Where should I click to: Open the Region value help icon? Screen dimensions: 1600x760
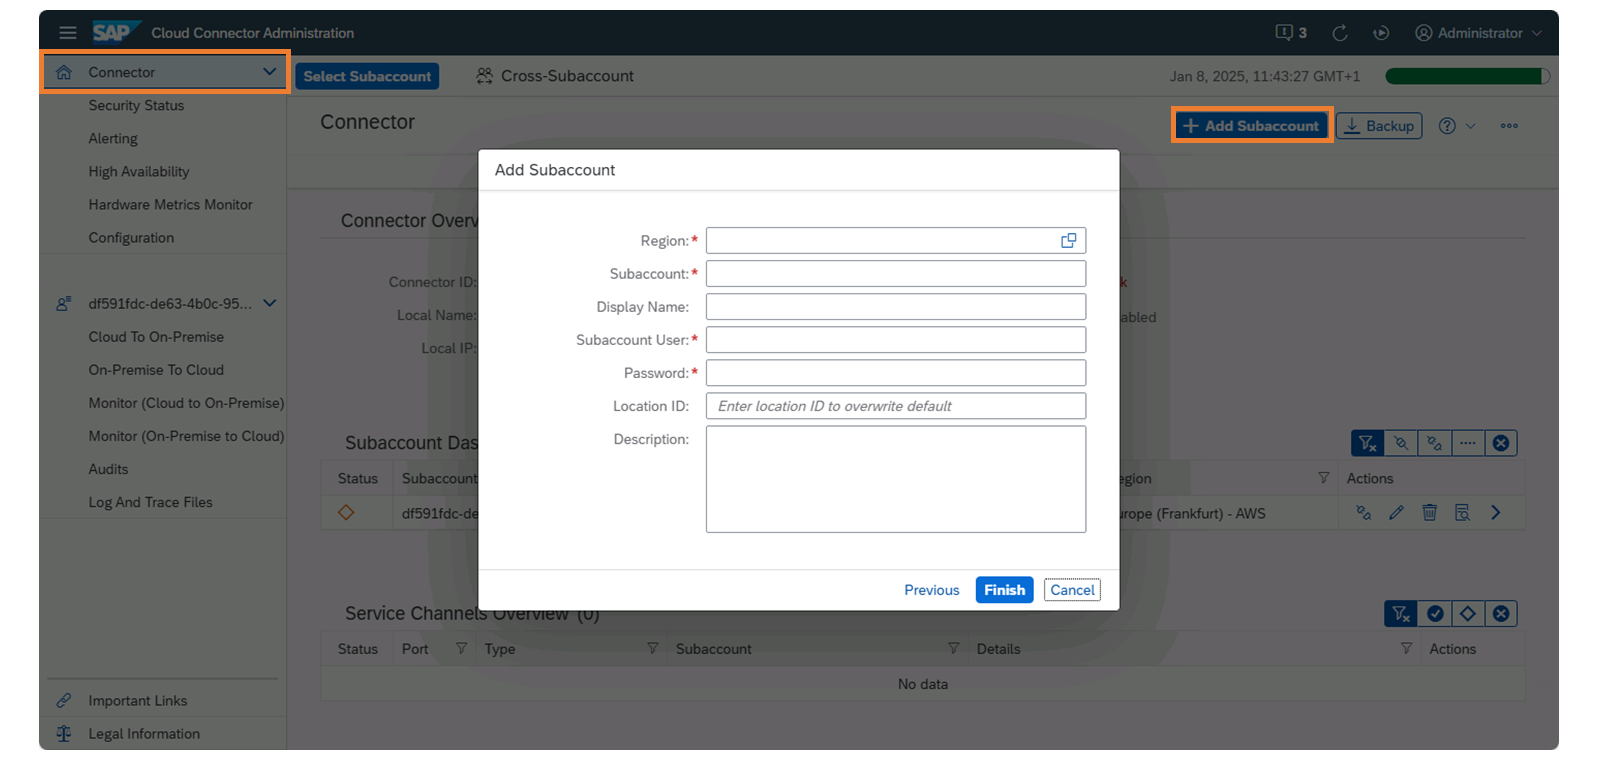pos(1069,240)
